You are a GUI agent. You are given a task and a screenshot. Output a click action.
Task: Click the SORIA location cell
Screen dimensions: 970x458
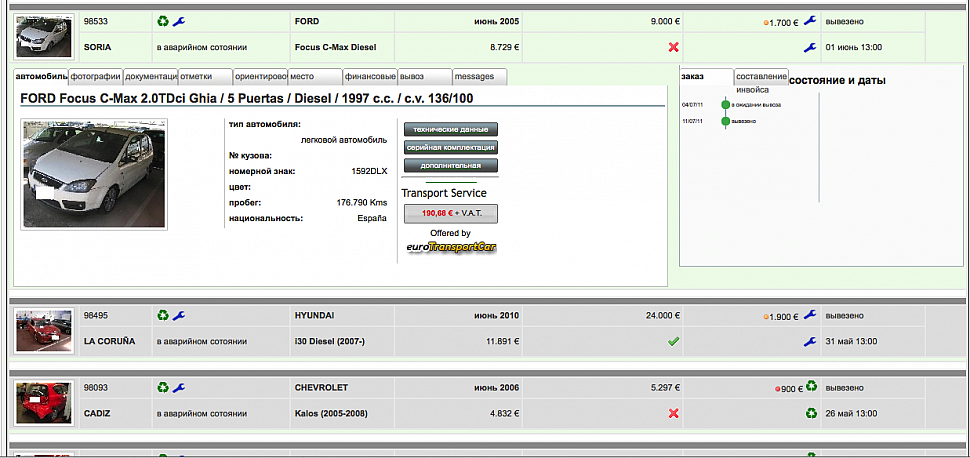click(115, 47)
